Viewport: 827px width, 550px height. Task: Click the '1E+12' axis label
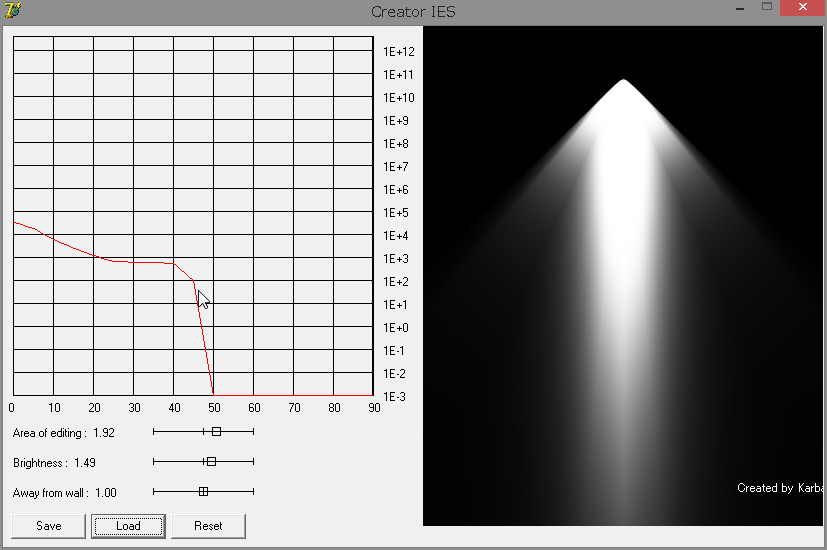399,52
